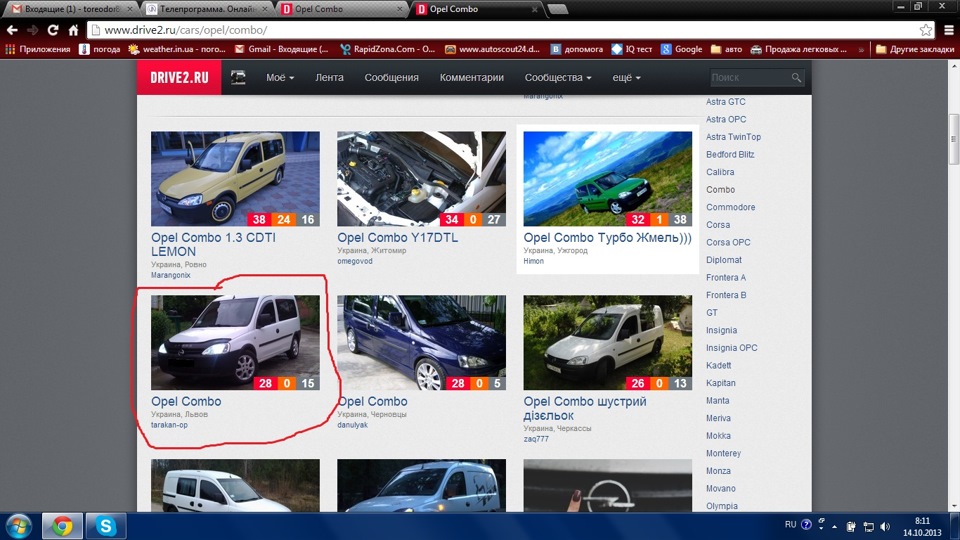The image size is (960, 540).
Task: Open the Google bookmark
Action: click(x=681, y=49)
